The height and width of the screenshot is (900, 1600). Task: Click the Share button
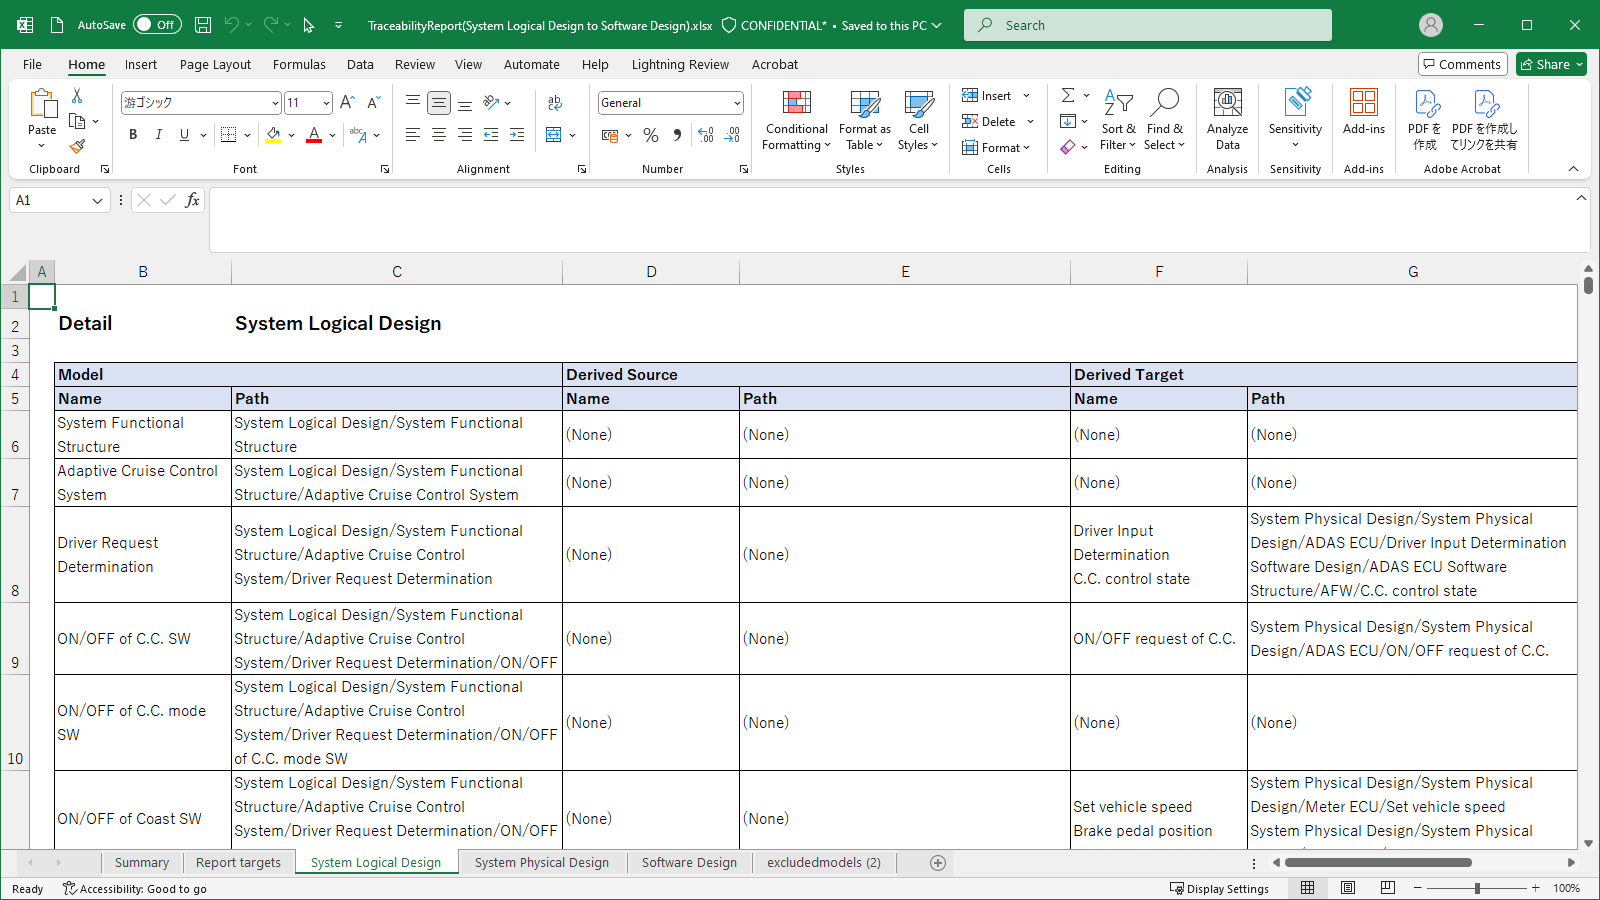point(1551,64)
